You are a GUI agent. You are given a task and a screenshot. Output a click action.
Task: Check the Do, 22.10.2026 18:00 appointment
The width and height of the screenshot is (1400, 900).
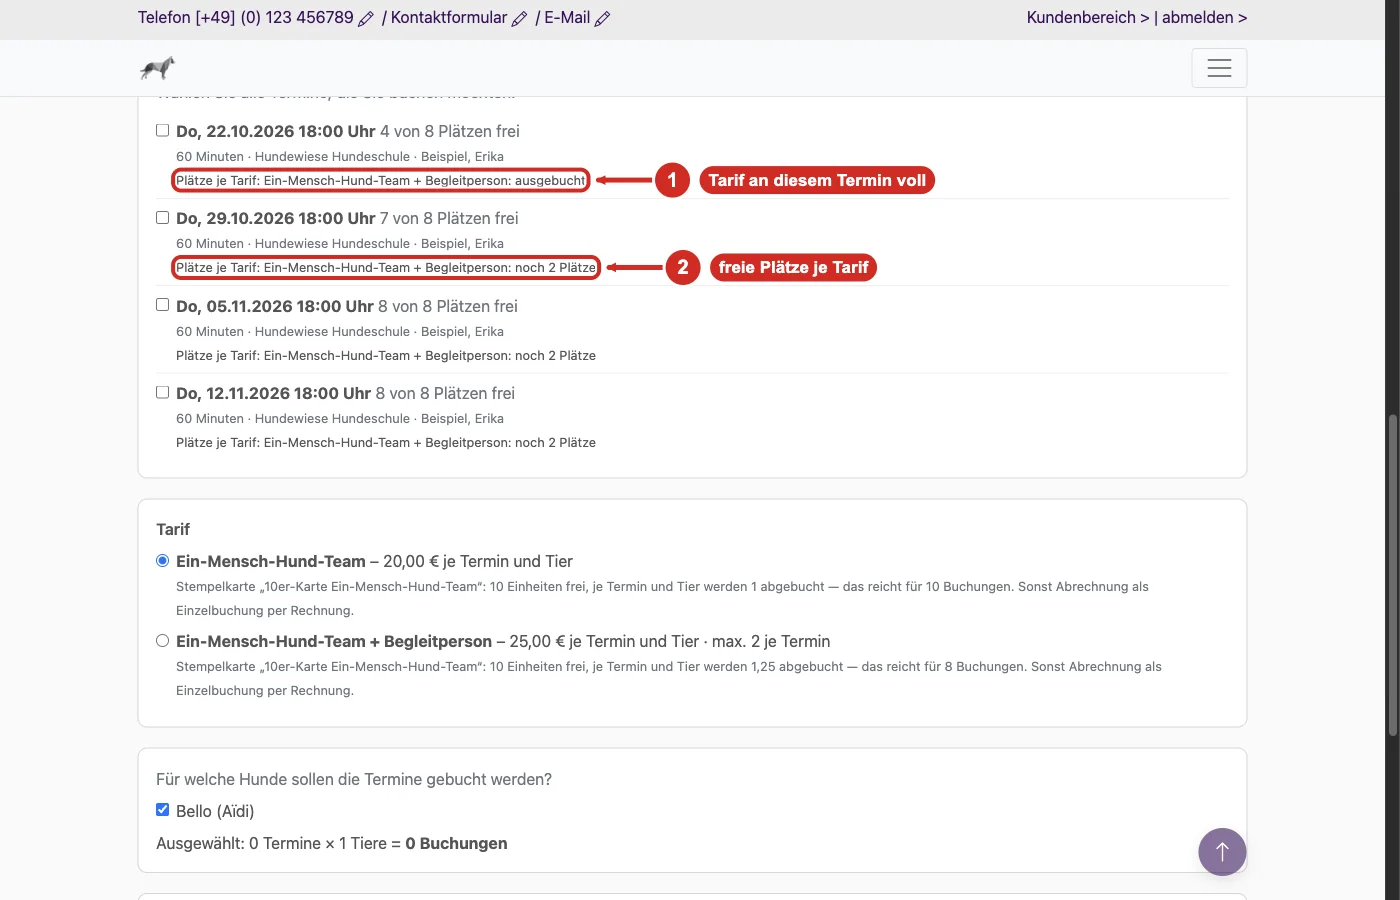click(x=162, y=130)
